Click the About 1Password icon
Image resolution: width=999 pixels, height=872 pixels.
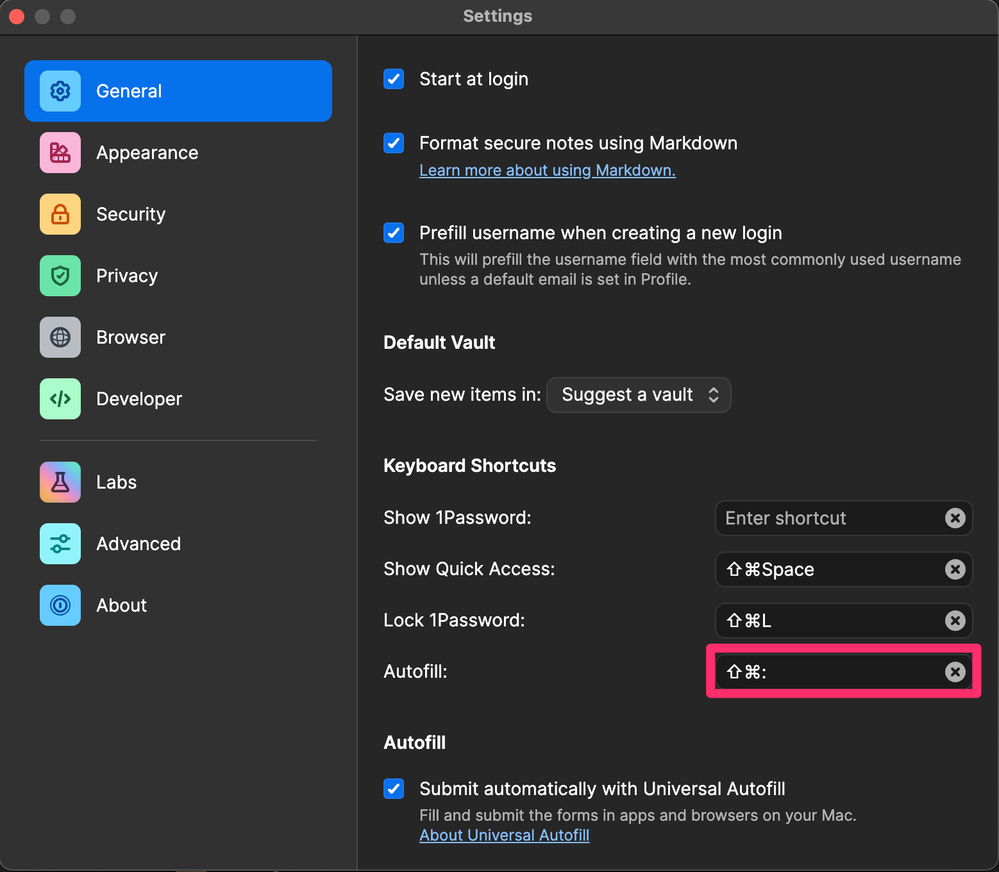[60, 605]
